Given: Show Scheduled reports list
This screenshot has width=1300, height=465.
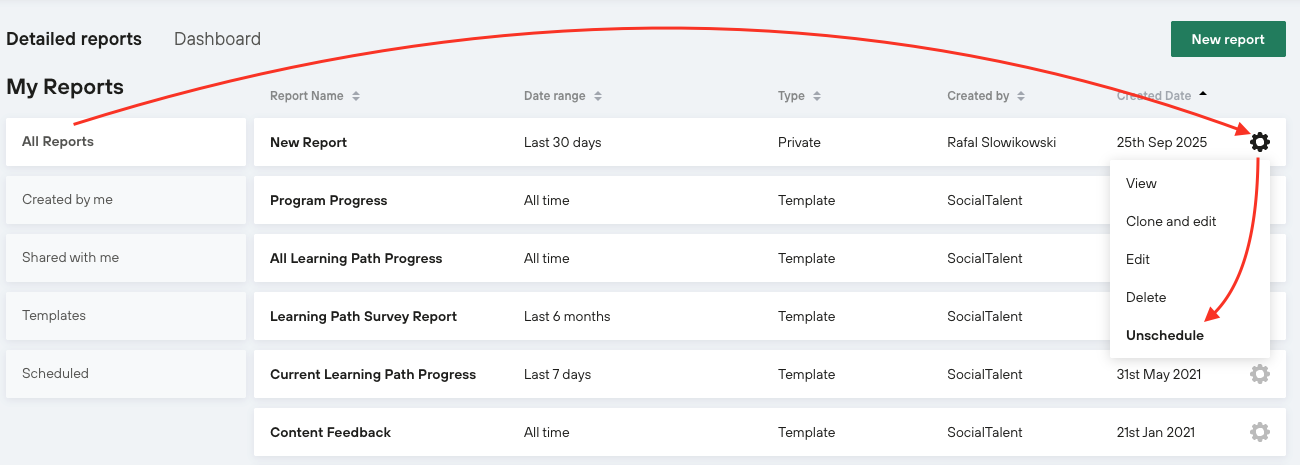Looking at the screenshot, I should (55, 373).
